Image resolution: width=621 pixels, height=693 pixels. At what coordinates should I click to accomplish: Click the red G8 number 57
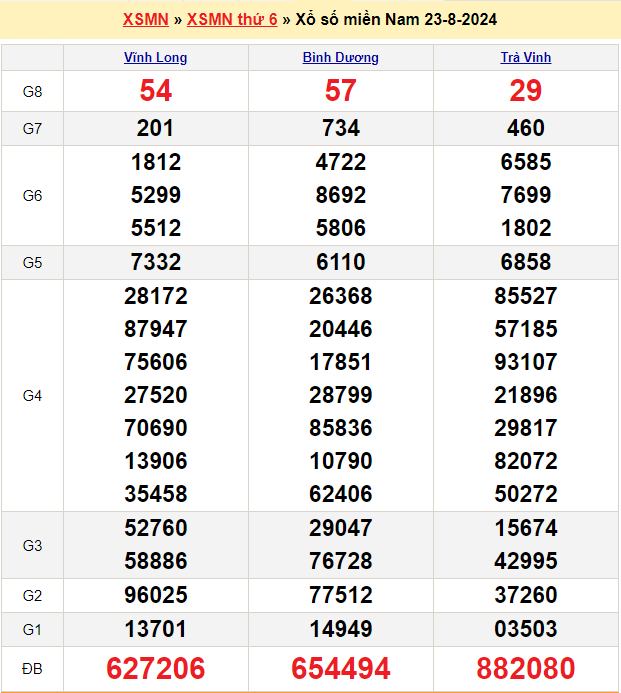tap(340, 91)
